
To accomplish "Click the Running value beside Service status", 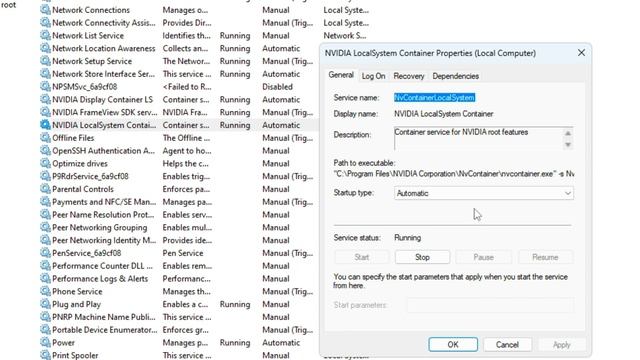I will pyautogui.click(x=407, y=238).
